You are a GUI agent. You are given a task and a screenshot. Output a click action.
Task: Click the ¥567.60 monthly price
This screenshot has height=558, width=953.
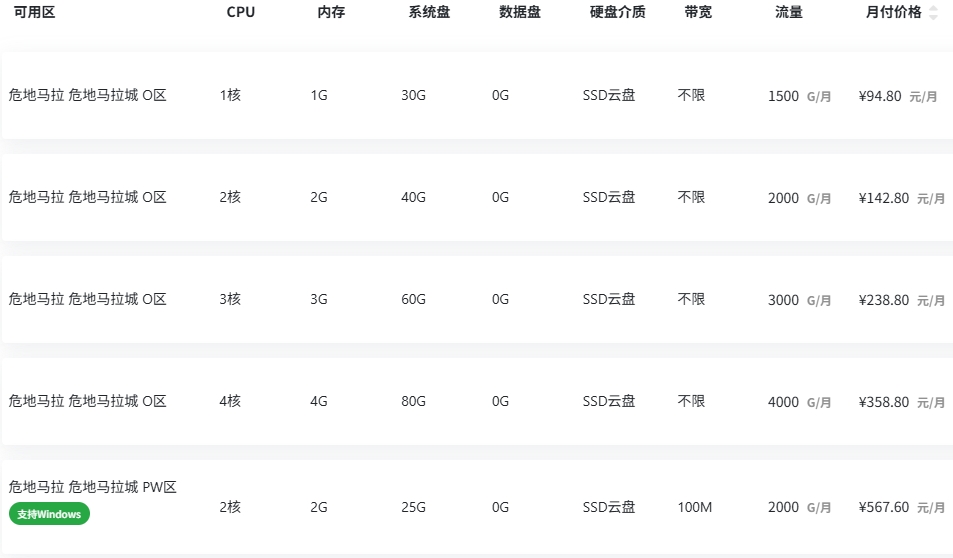[884, 508]
